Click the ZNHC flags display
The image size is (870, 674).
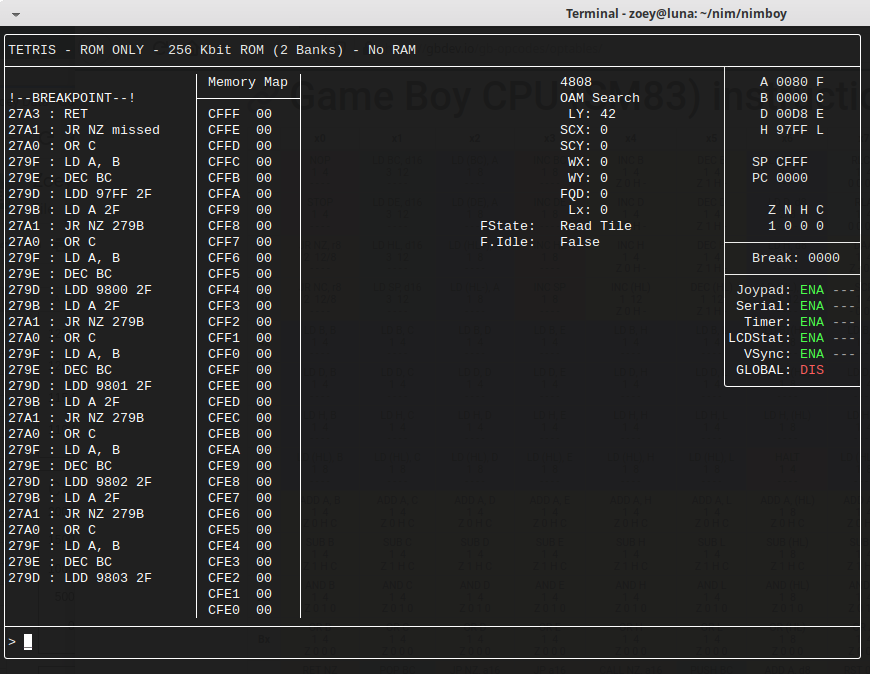point(795,209)
